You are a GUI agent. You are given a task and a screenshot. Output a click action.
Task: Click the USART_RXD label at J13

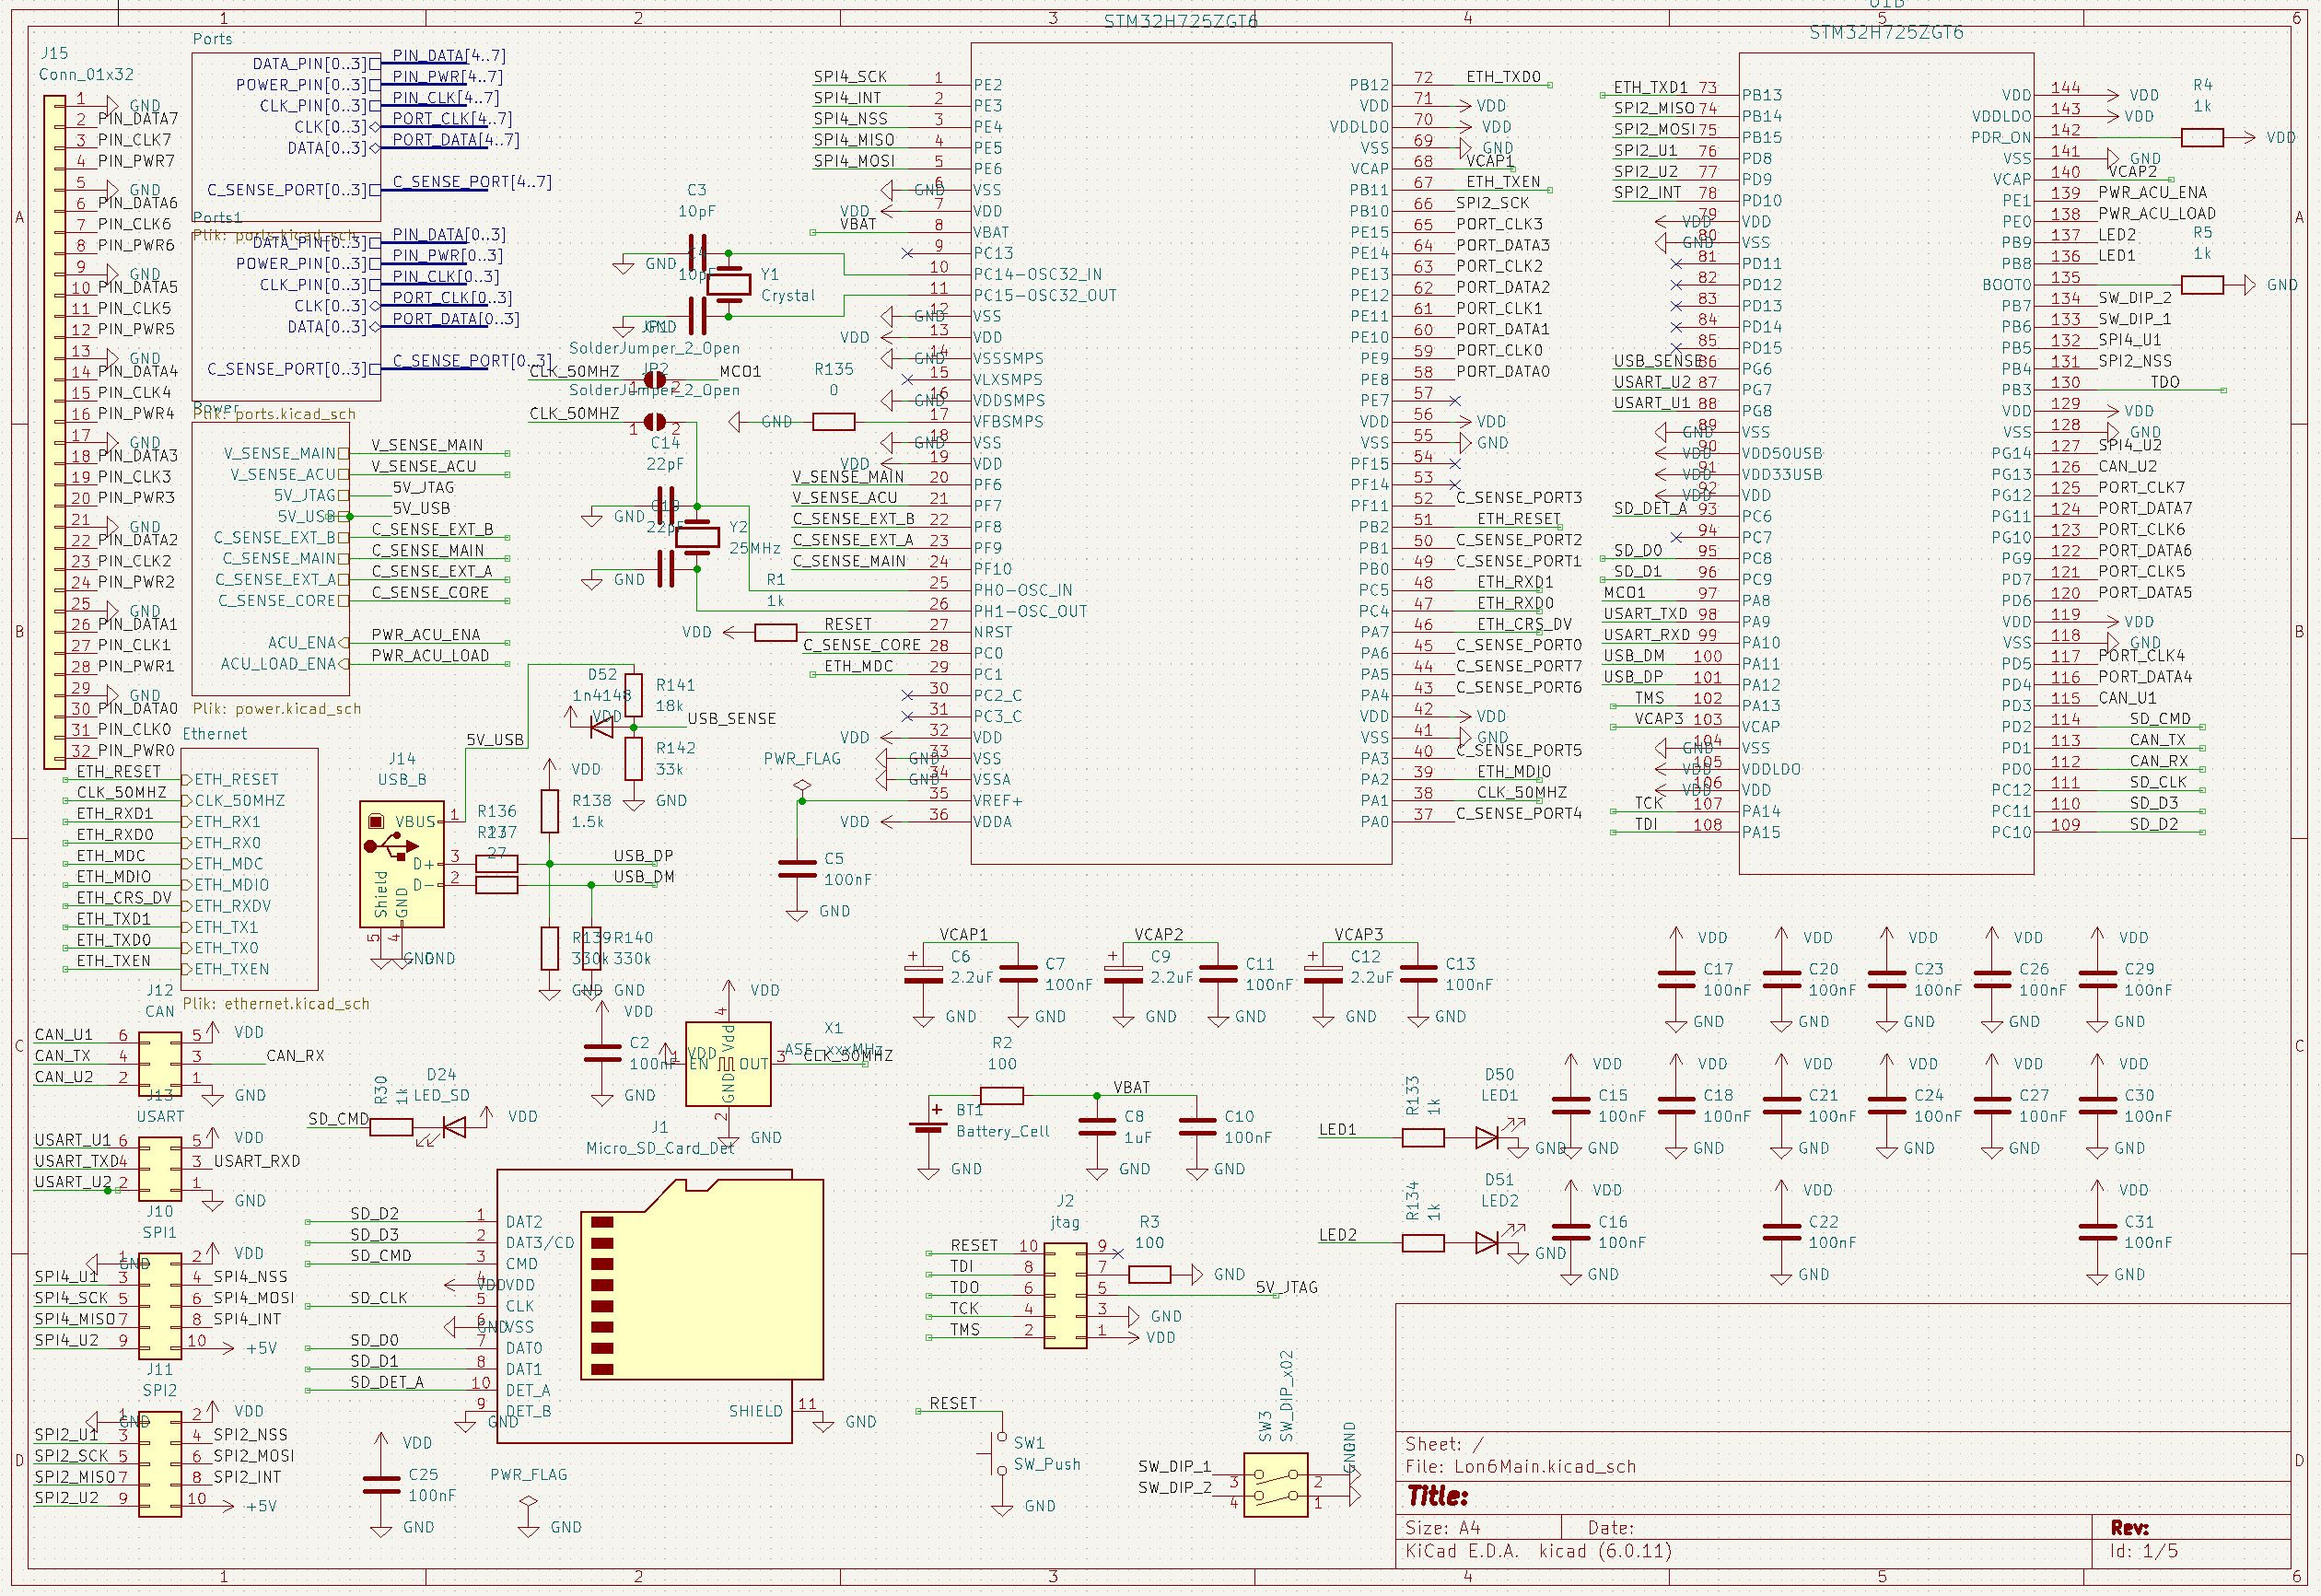(x=257, y=1160)
